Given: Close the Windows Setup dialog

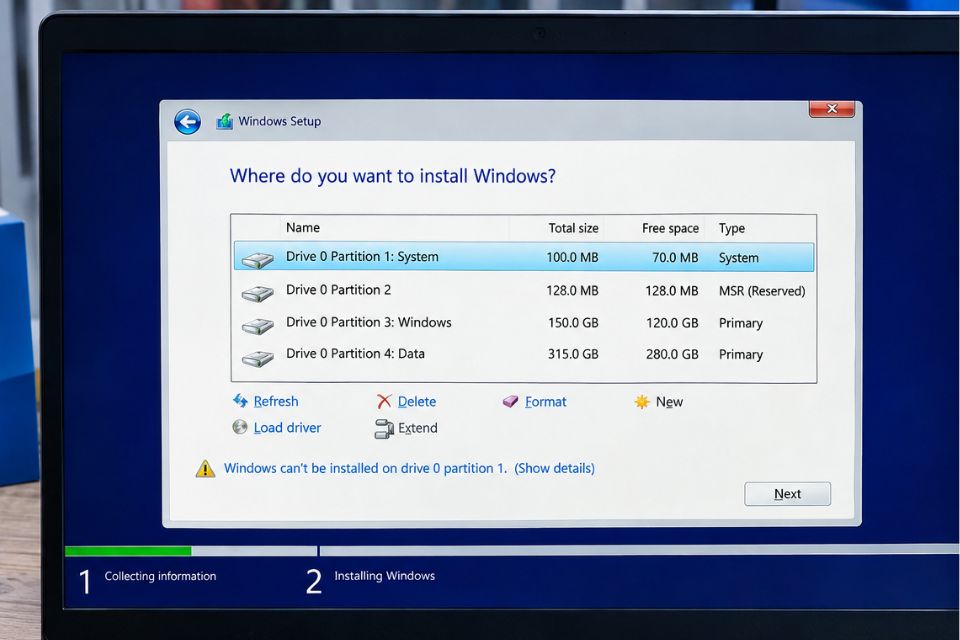Looking at the screenshot, I should pos(831,108).
